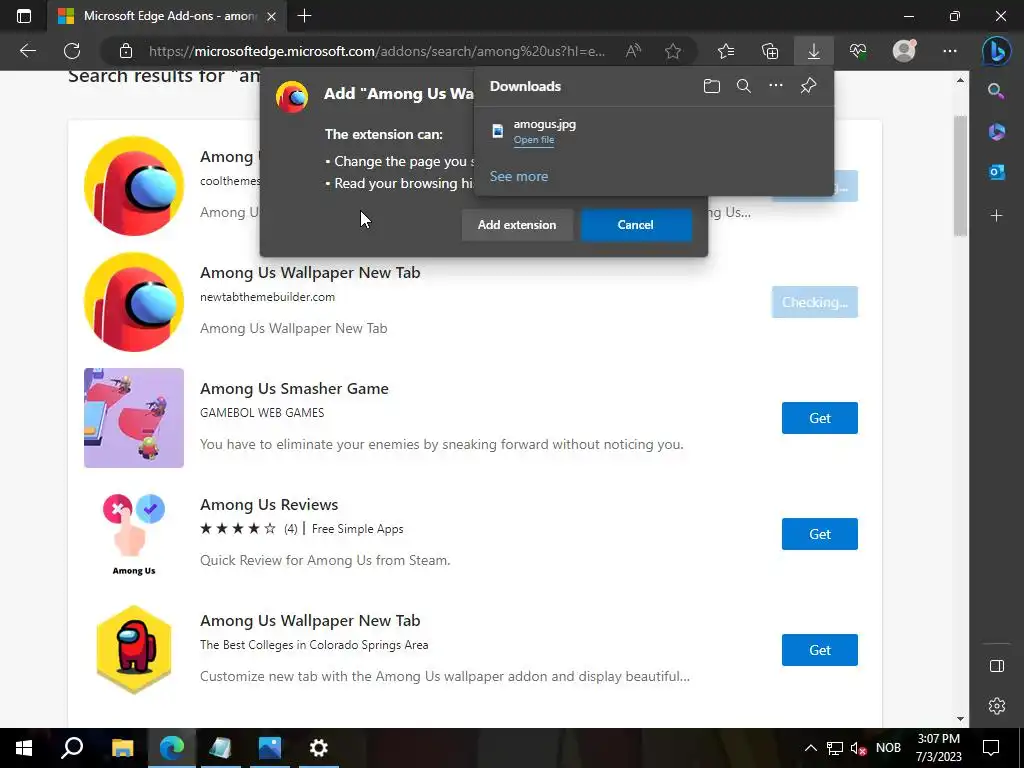
Task: Open sidebar settings gear
Action: [x=996, y=706]
